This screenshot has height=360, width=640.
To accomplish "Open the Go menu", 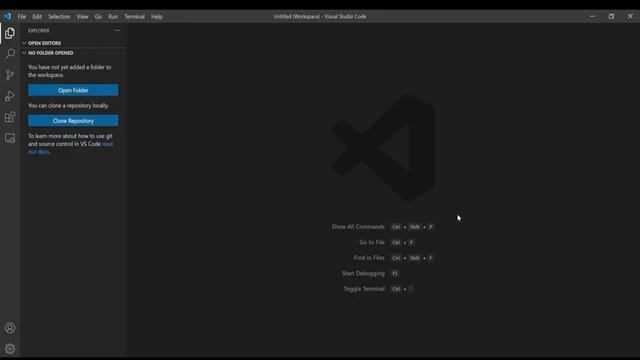I will tap(98, 17).
